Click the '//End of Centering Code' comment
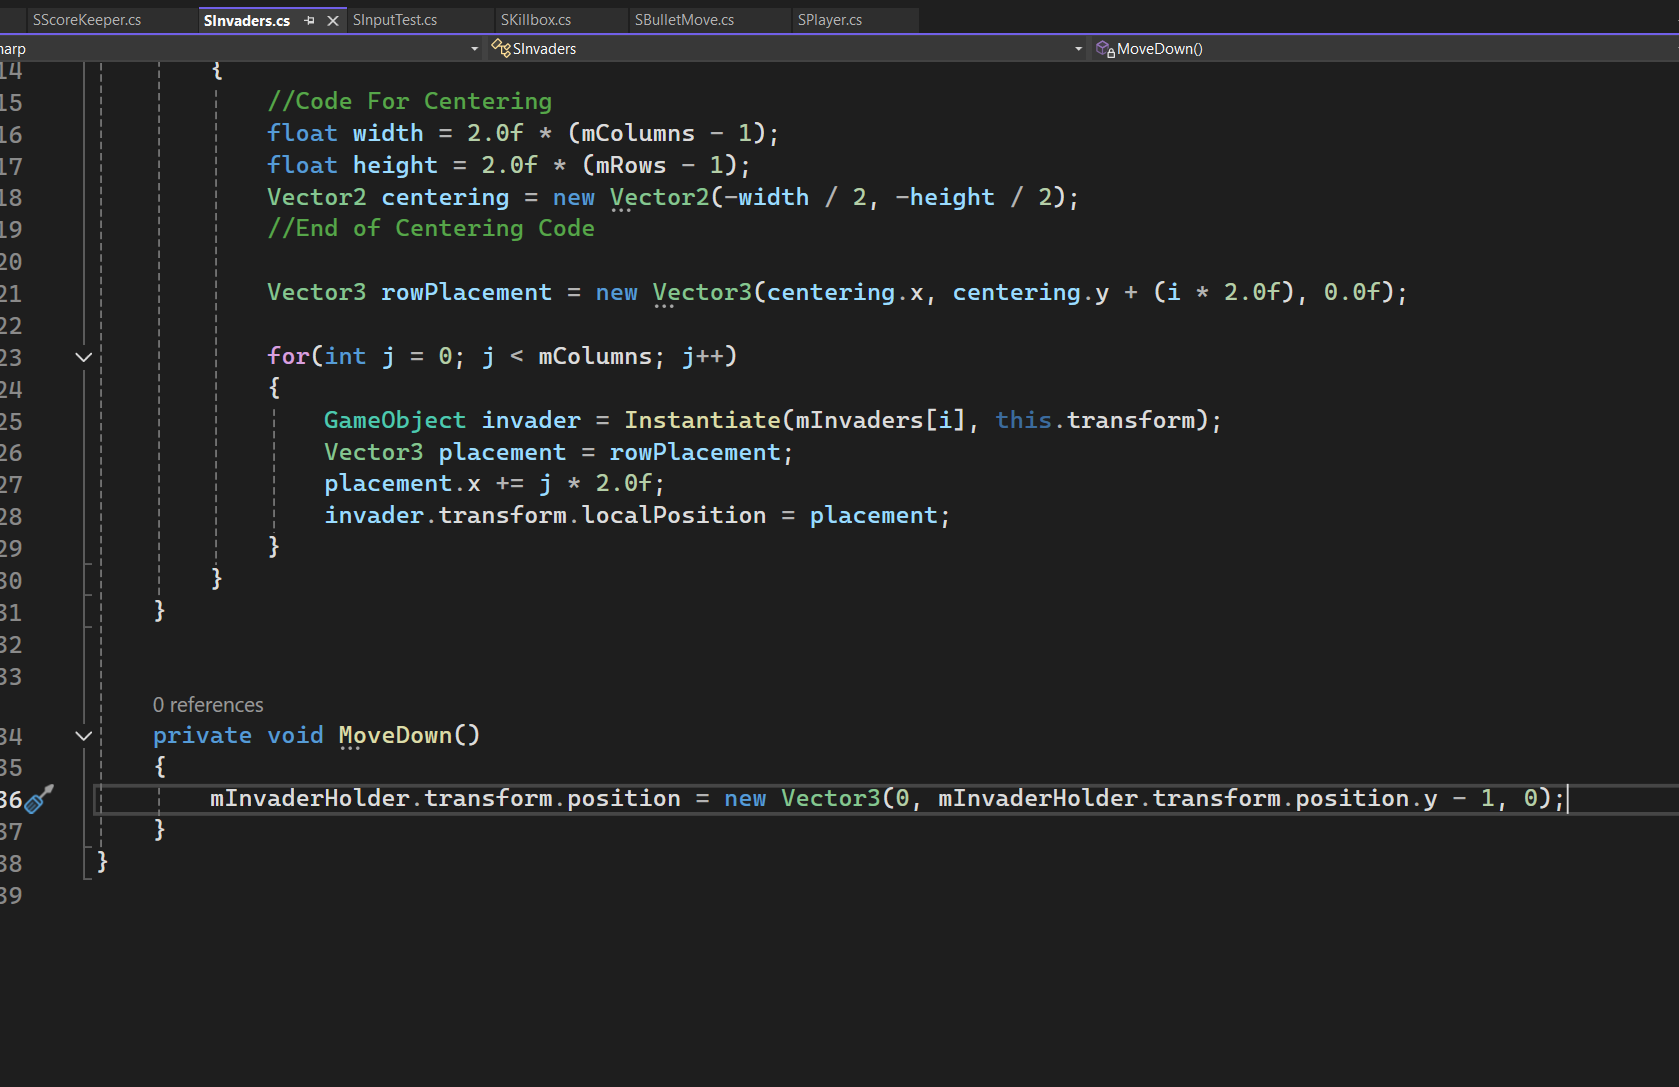1679x1087 pixels. tap(431, 229)
